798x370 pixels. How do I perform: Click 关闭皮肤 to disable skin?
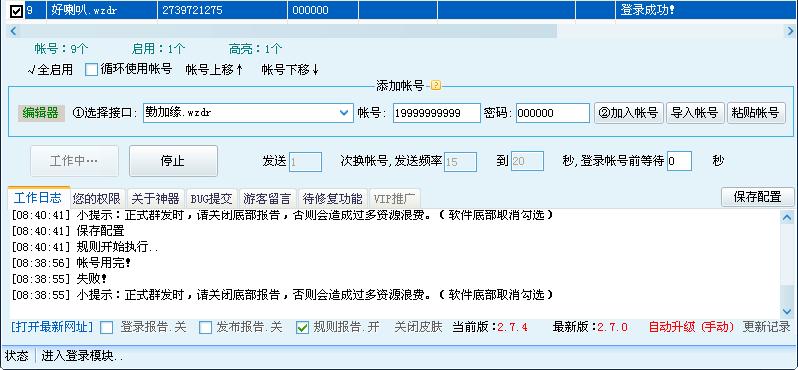click(418, 327)
